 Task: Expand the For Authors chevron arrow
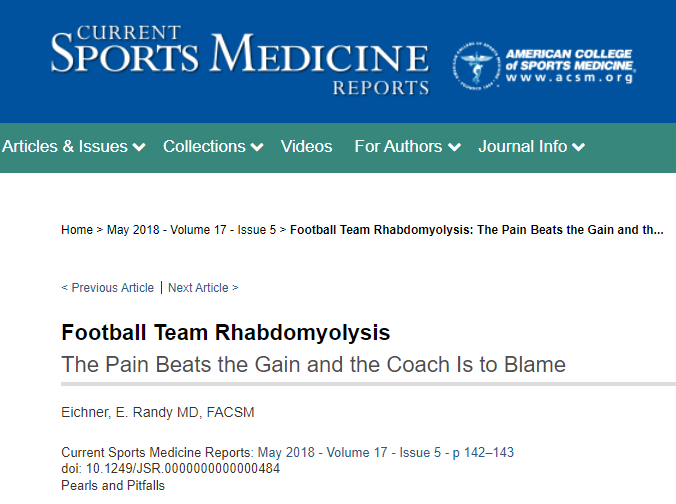(454, 147)
